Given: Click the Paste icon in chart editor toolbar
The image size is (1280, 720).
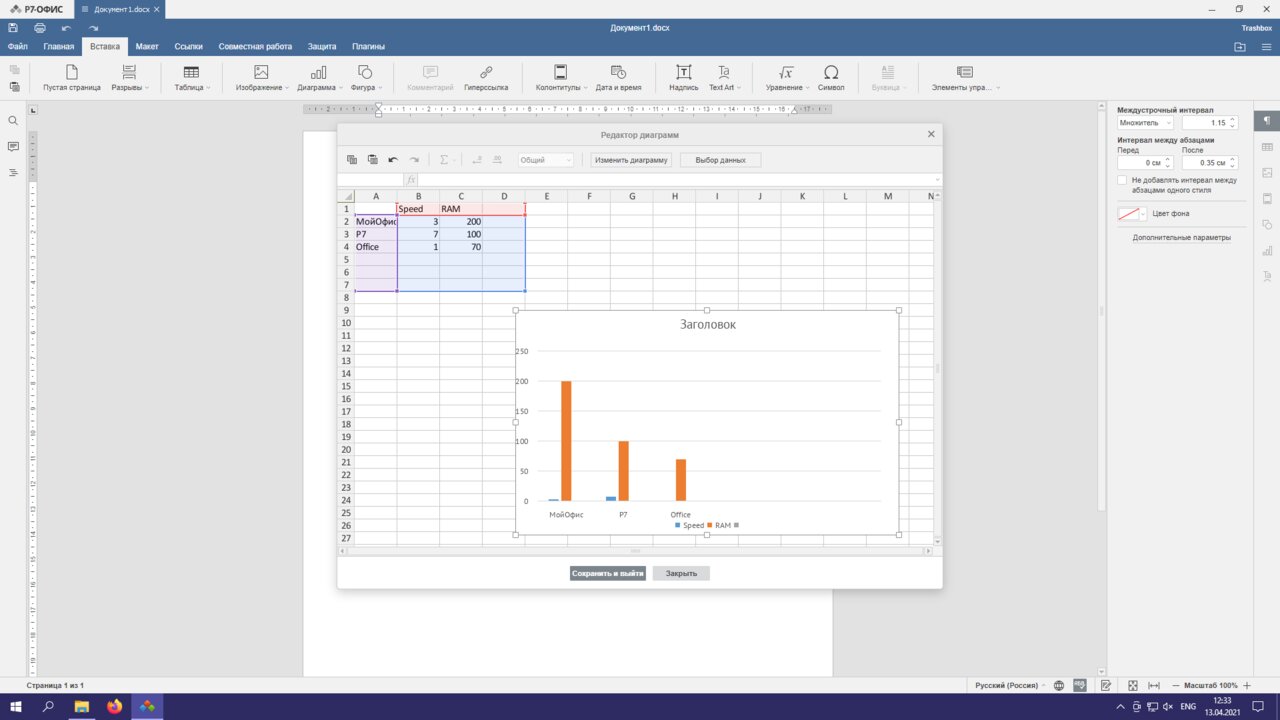Looking at the screenshot, I should pos(372,160).
